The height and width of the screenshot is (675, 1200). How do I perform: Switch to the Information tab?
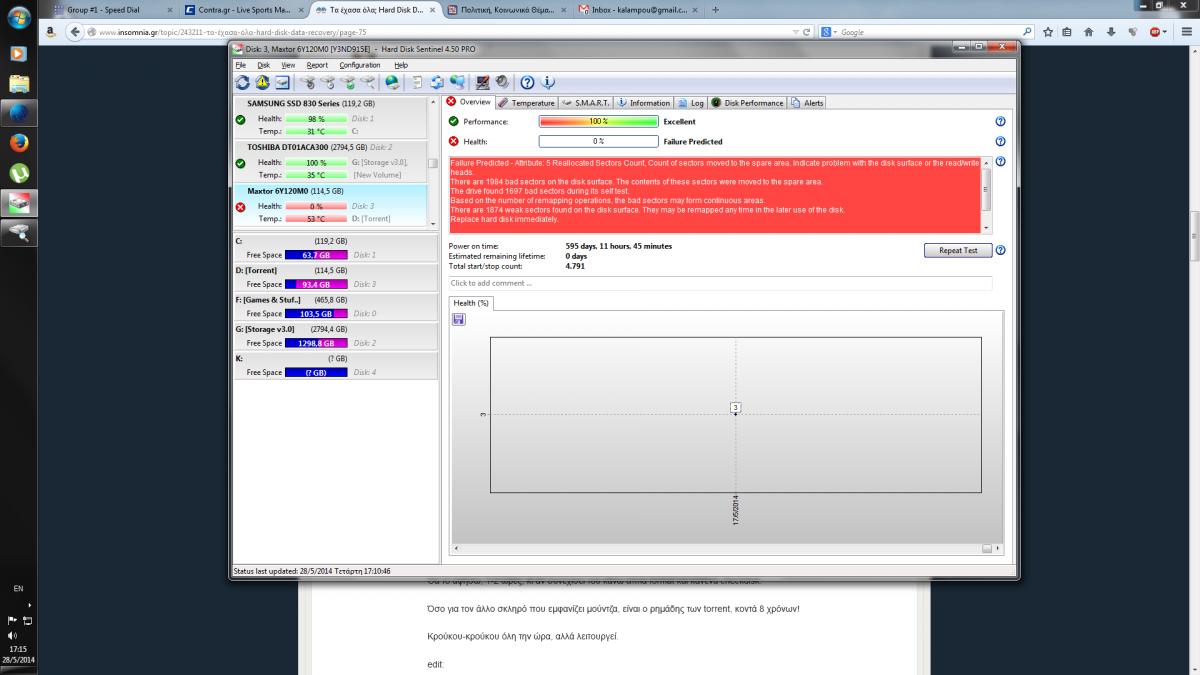[643, 102]
